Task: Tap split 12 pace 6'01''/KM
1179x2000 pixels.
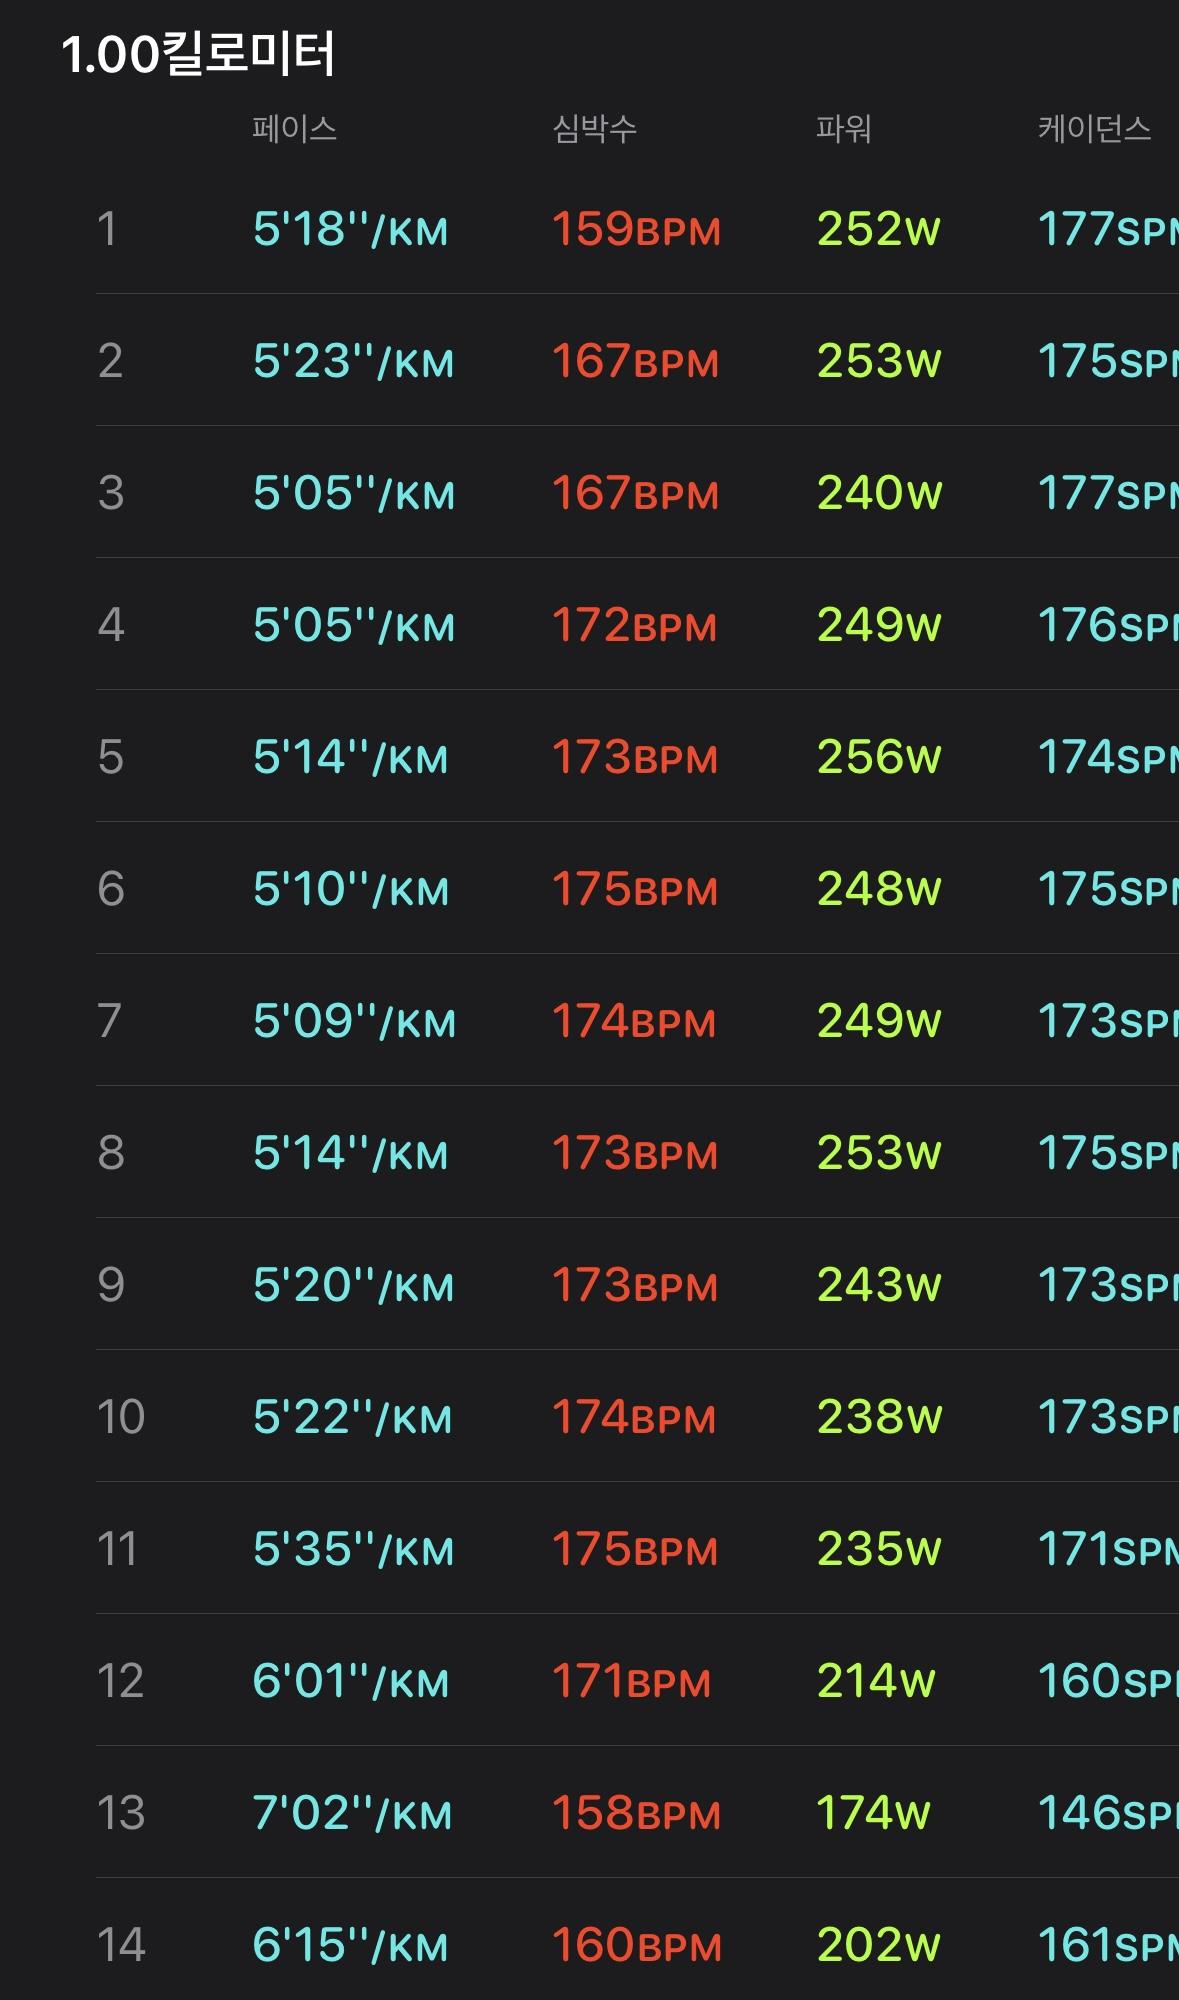Action: coord(350,1682)
